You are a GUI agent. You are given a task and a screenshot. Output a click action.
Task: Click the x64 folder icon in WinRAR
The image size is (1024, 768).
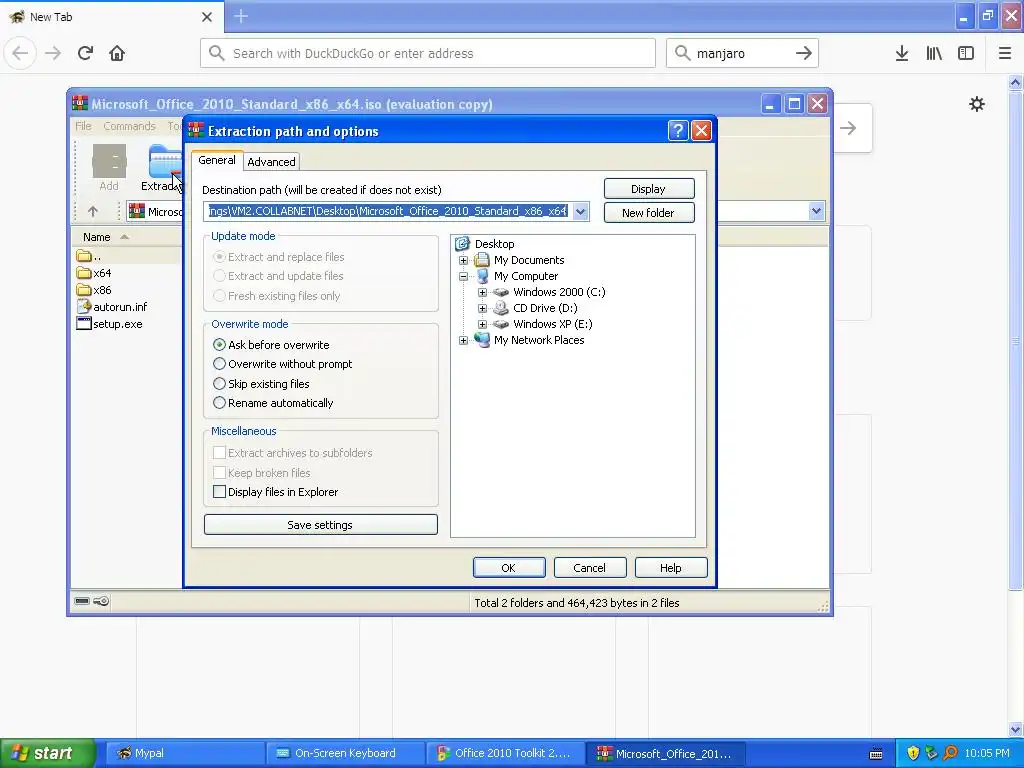click(x=84, y=273)
